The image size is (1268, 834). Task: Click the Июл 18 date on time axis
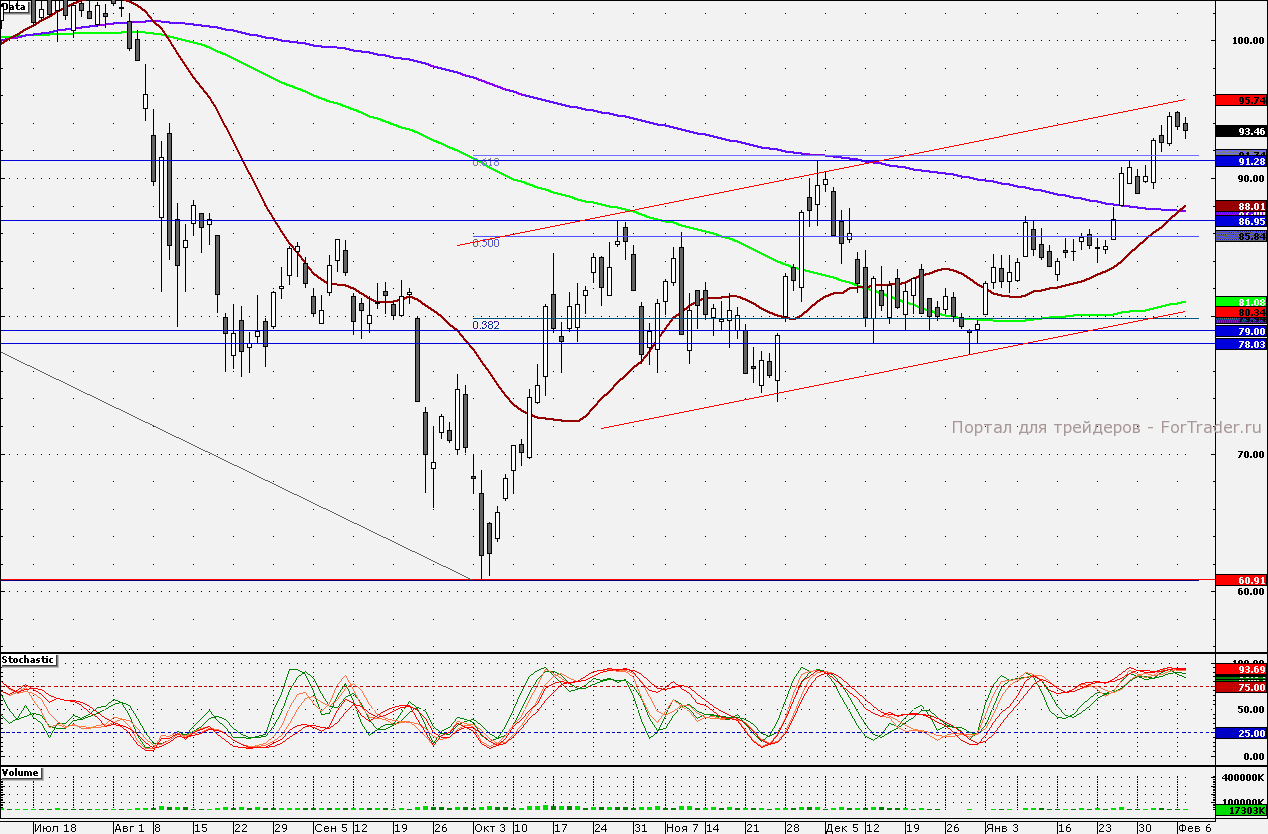click(x=54, y=828)
